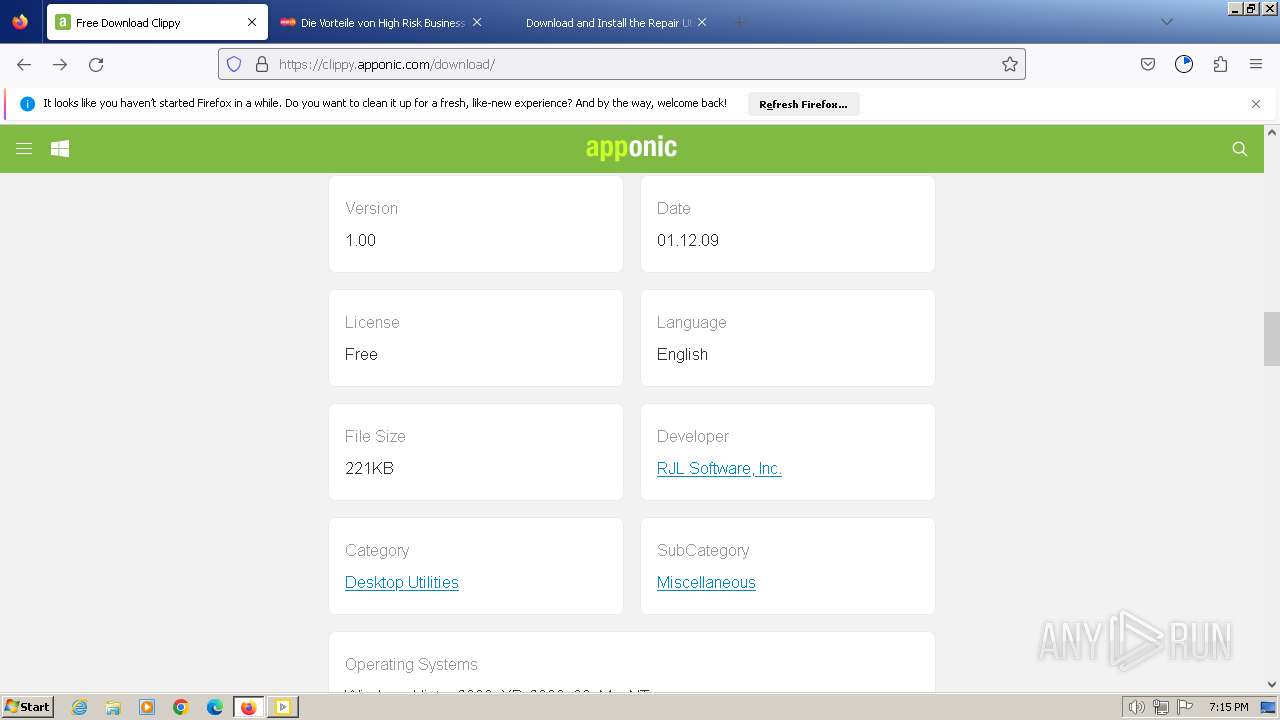Click the scrollbar down arrow

(x=1272, y=685)
